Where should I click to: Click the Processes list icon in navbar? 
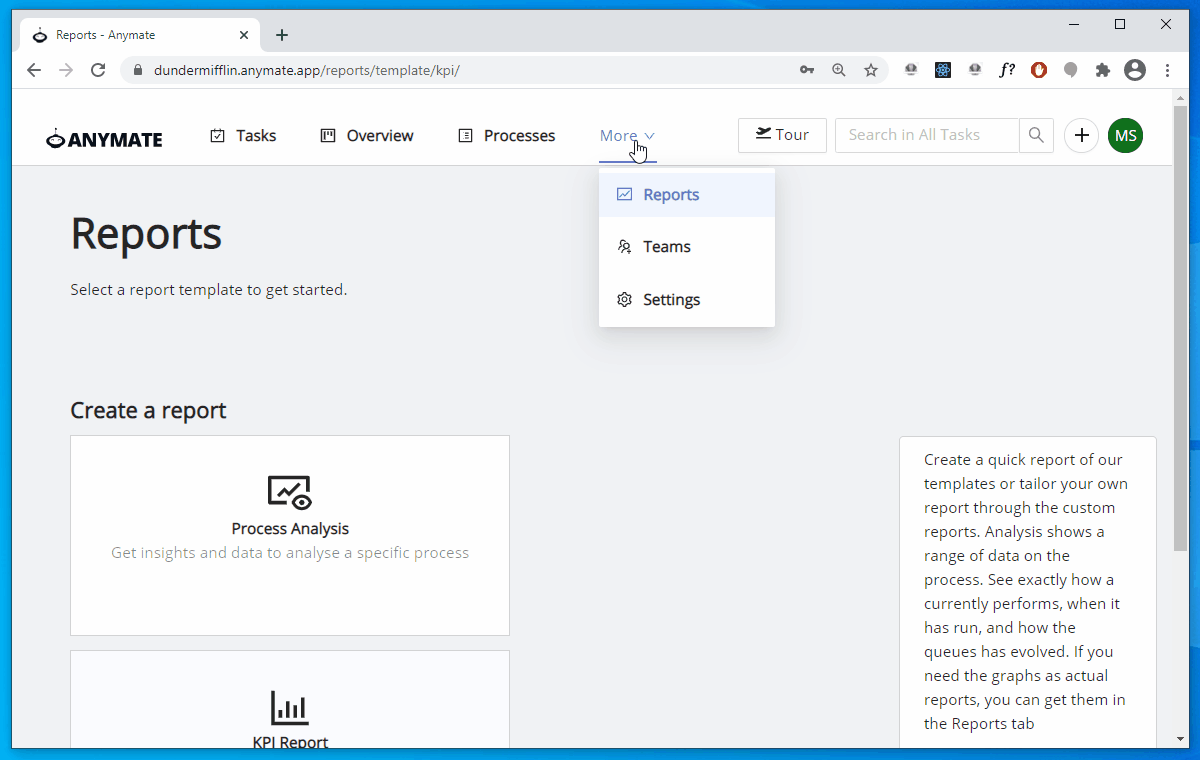(x=465, y=135)
